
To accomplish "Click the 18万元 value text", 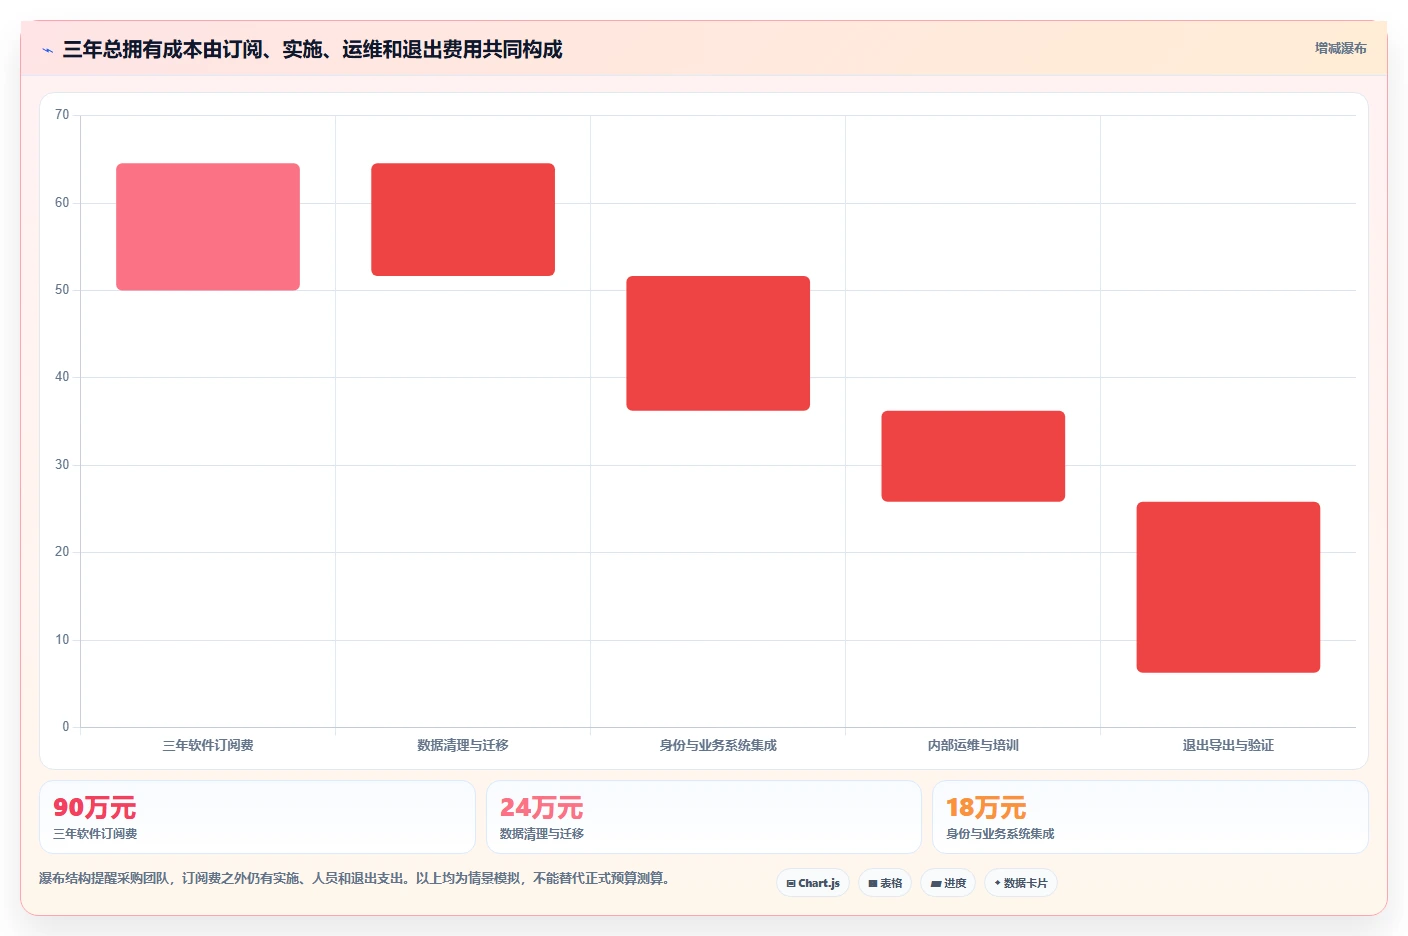I will pos(986,808).
